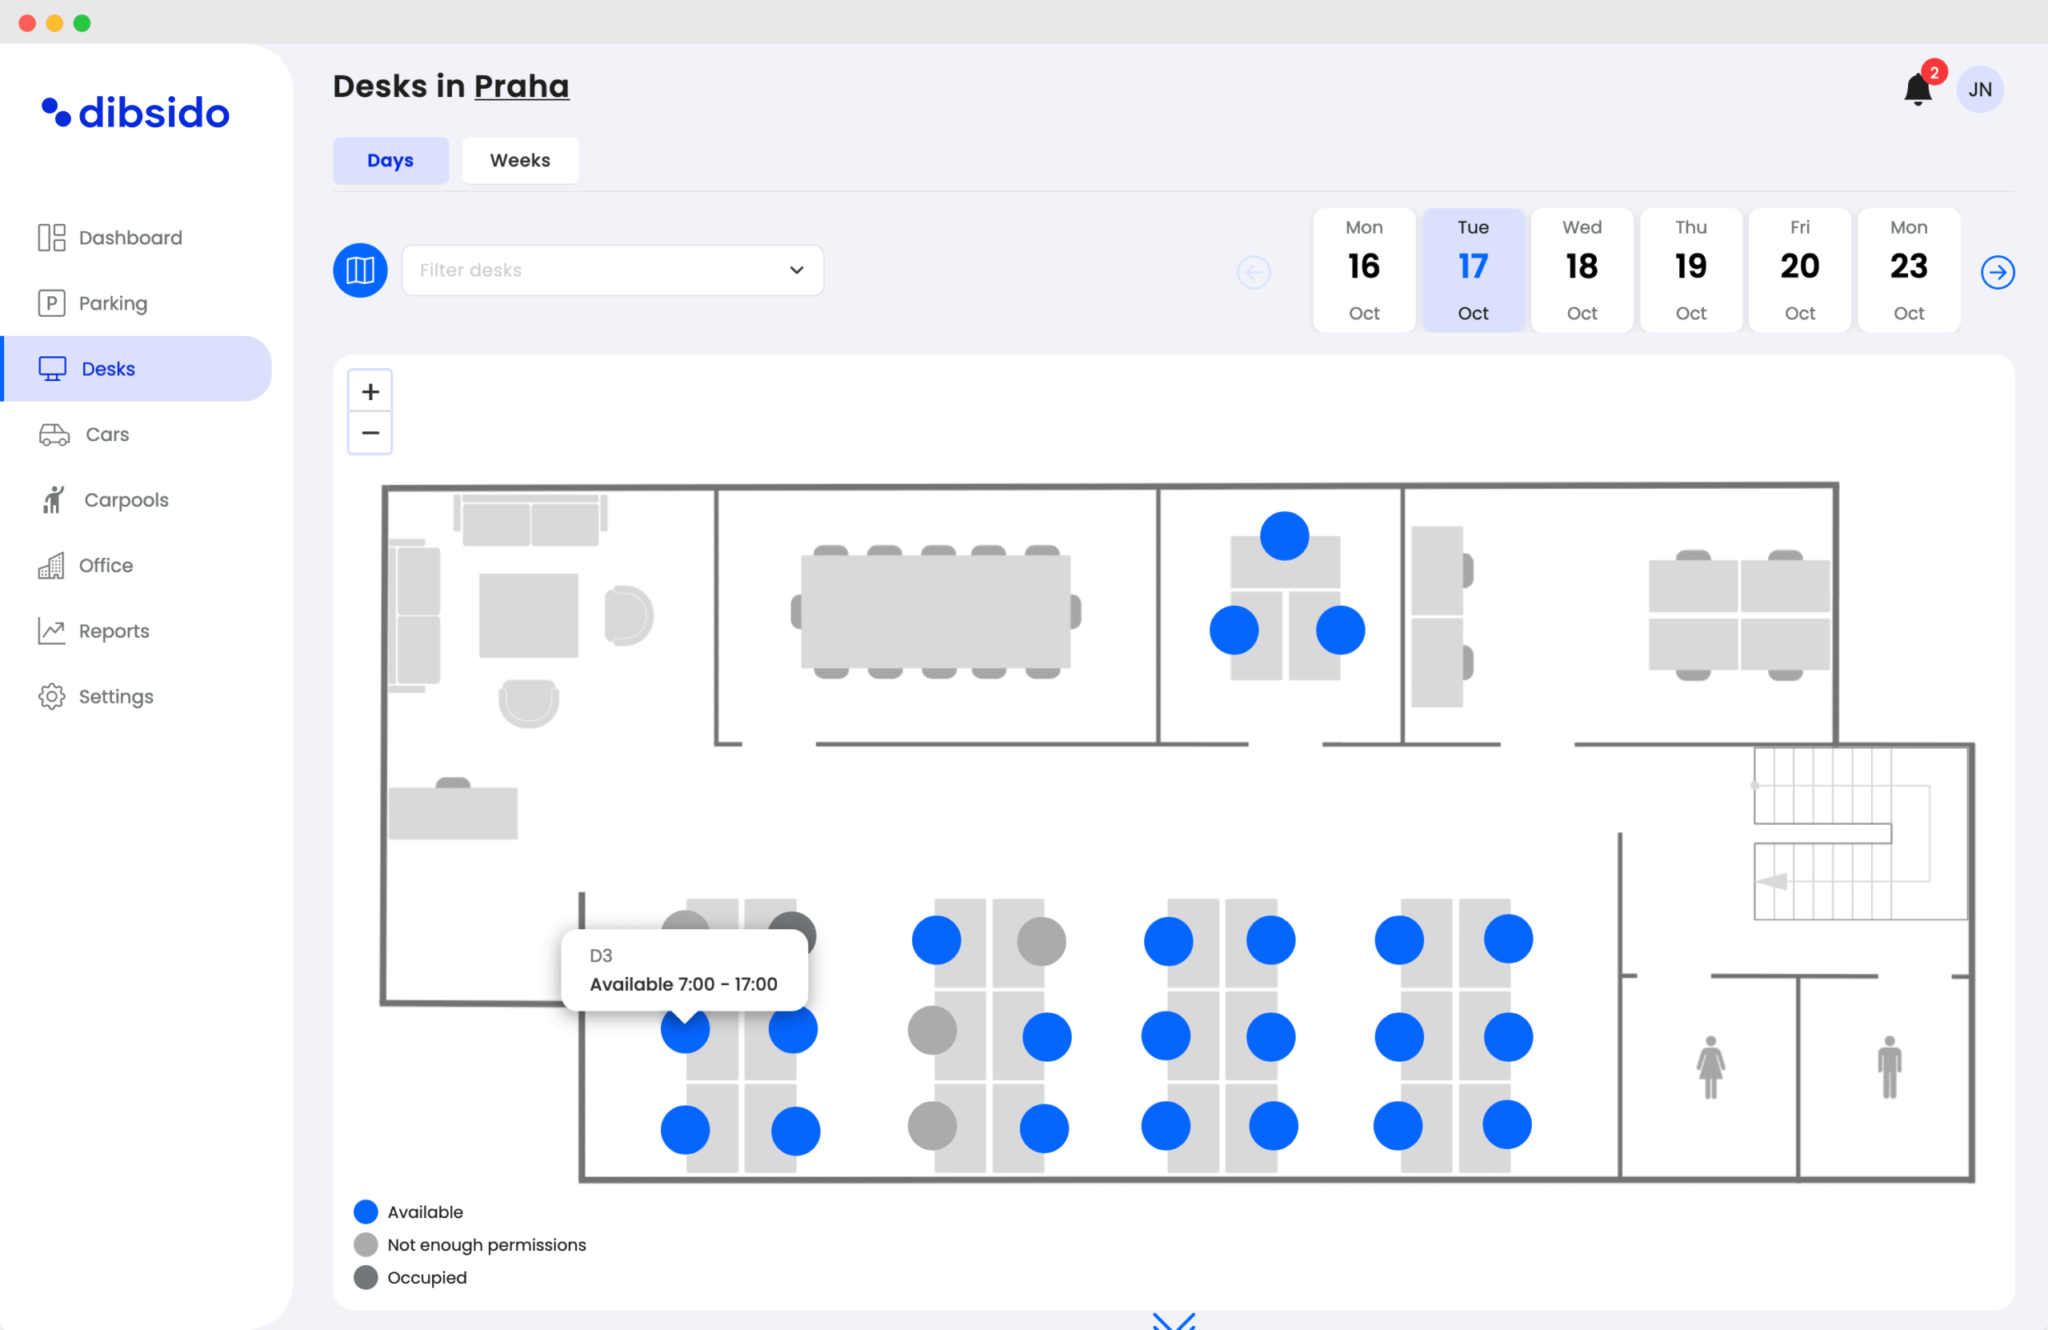
Task: Switch to Days view
Action: (390, 160)
